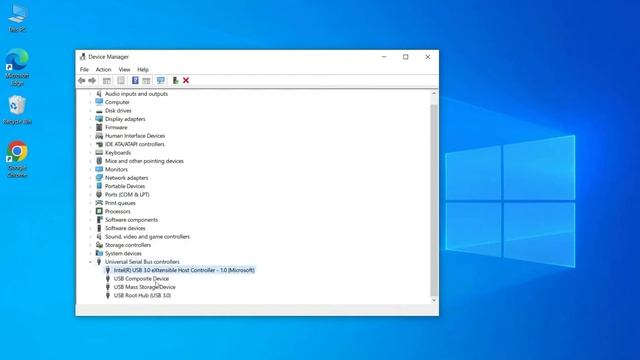Select the Keyboards label
The width and height of the screenshot is (640, 360).
pos(118,153)
